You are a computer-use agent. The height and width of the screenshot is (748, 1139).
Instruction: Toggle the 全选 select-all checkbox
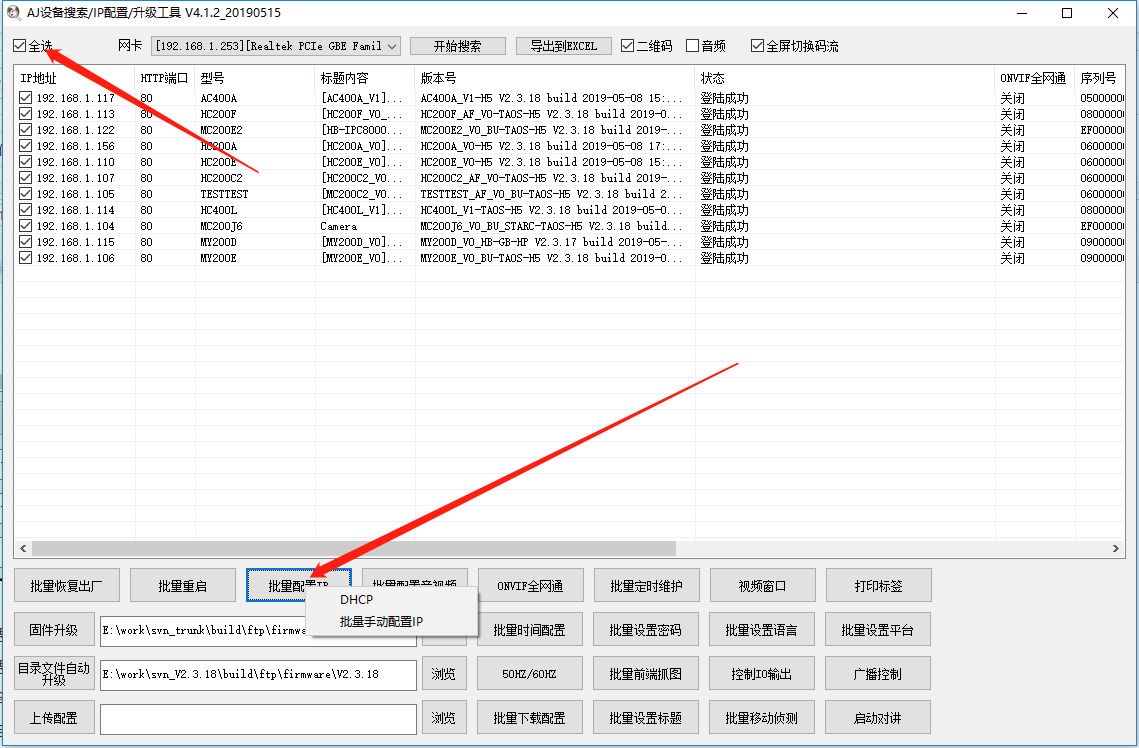(21, 46)
